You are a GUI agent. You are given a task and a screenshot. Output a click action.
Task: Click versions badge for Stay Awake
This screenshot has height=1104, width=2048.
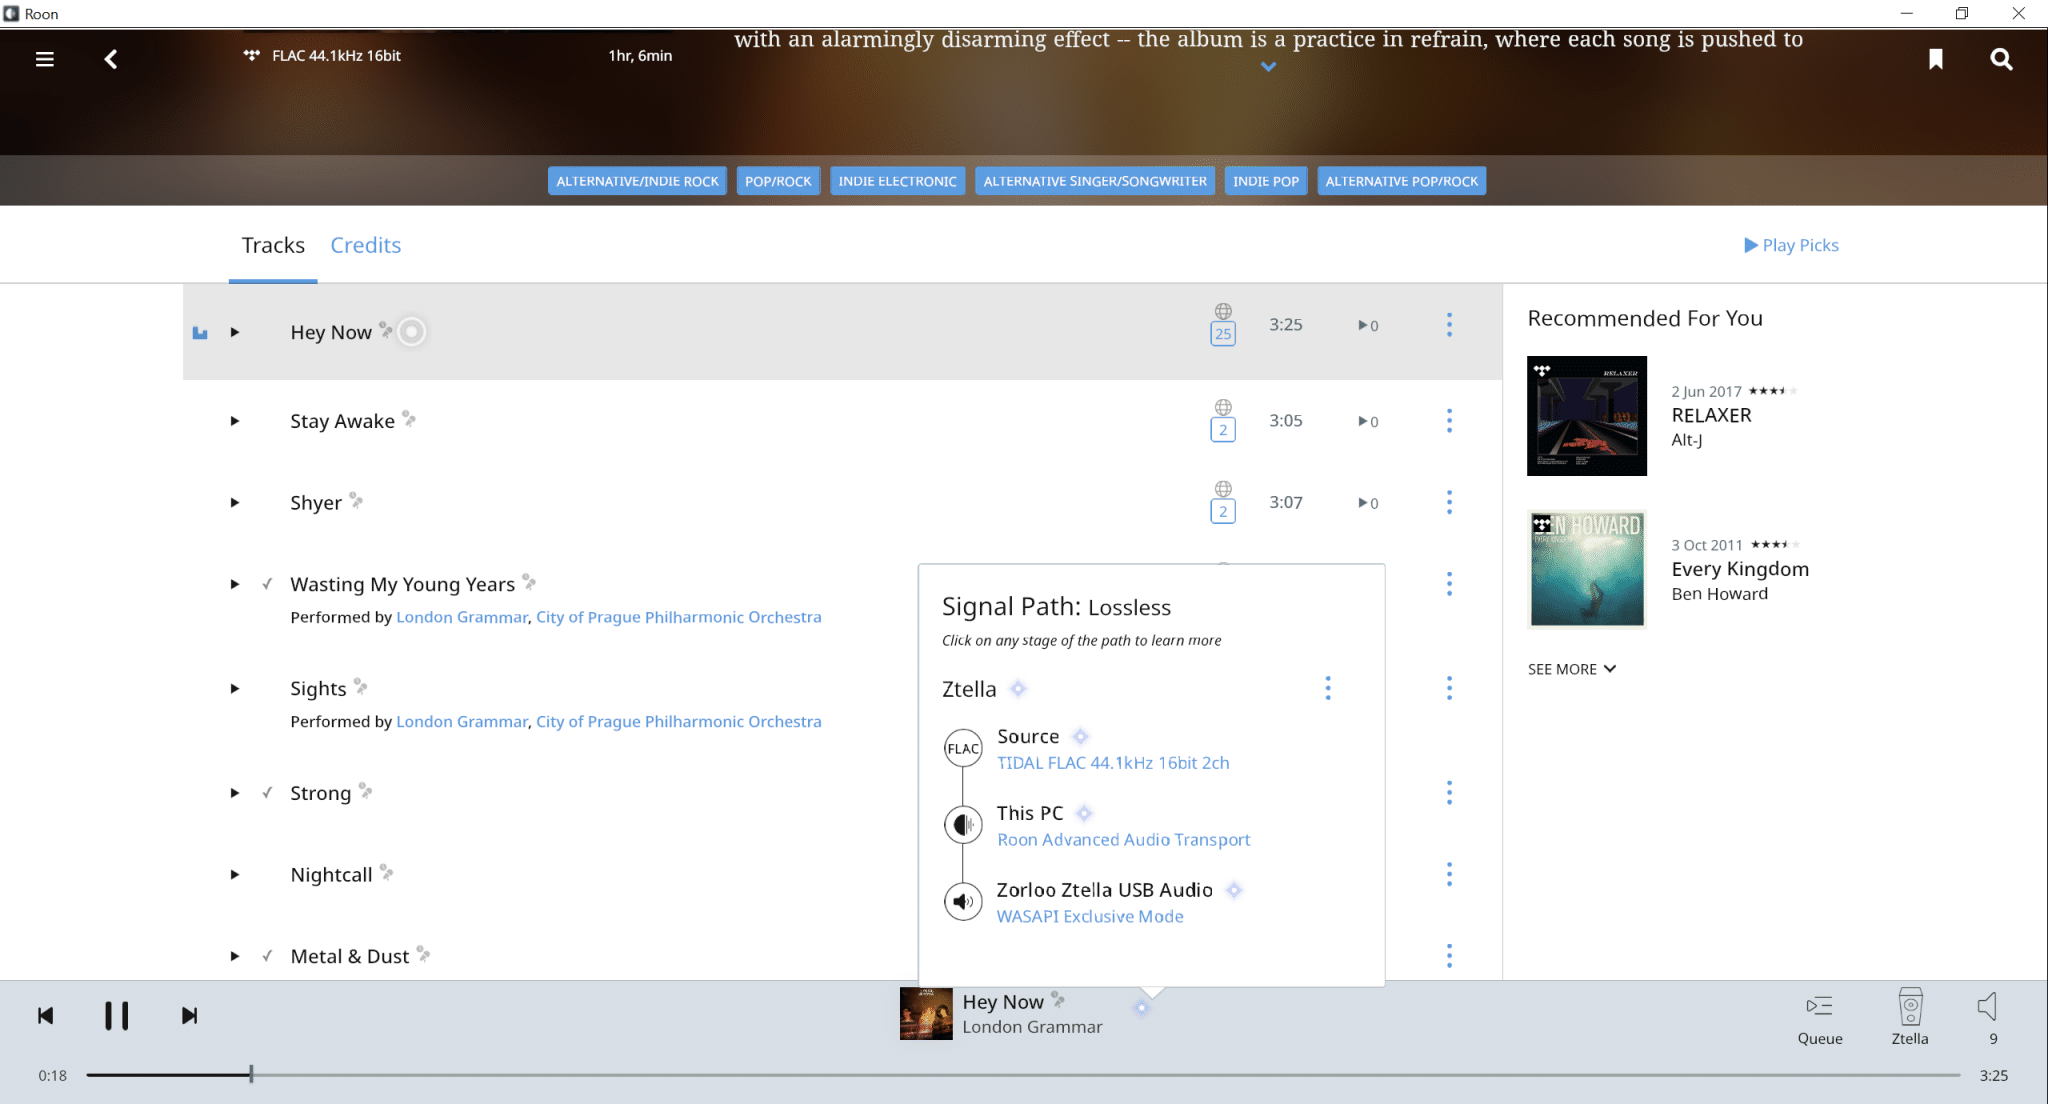(1222, 430)
